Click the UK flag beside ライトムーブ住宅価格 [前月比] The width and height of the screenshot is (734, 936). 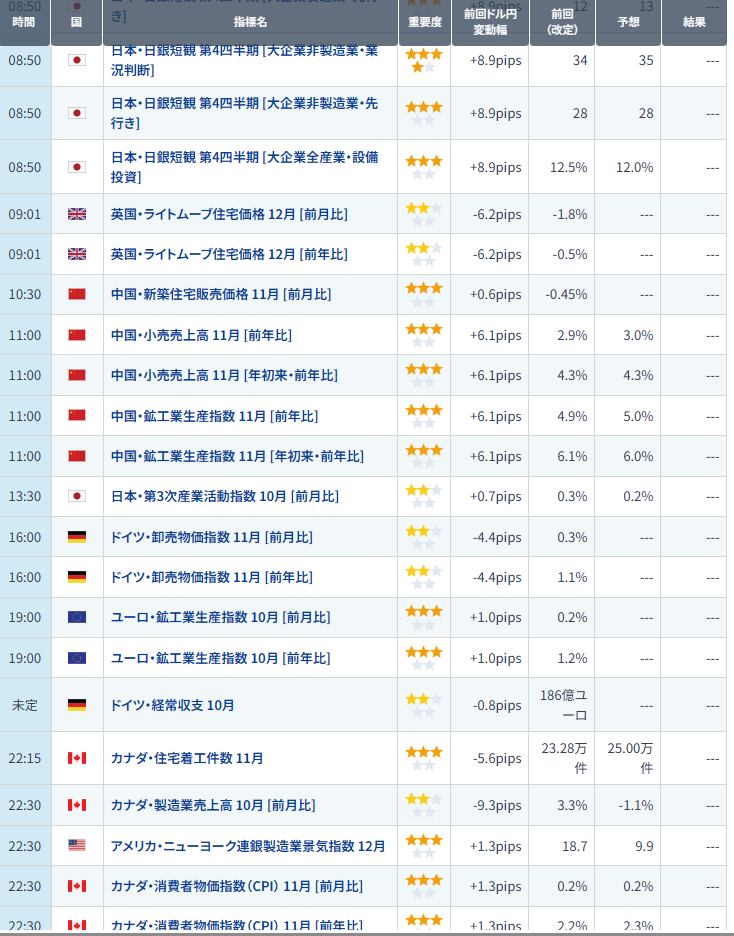[x=77, y=213]
